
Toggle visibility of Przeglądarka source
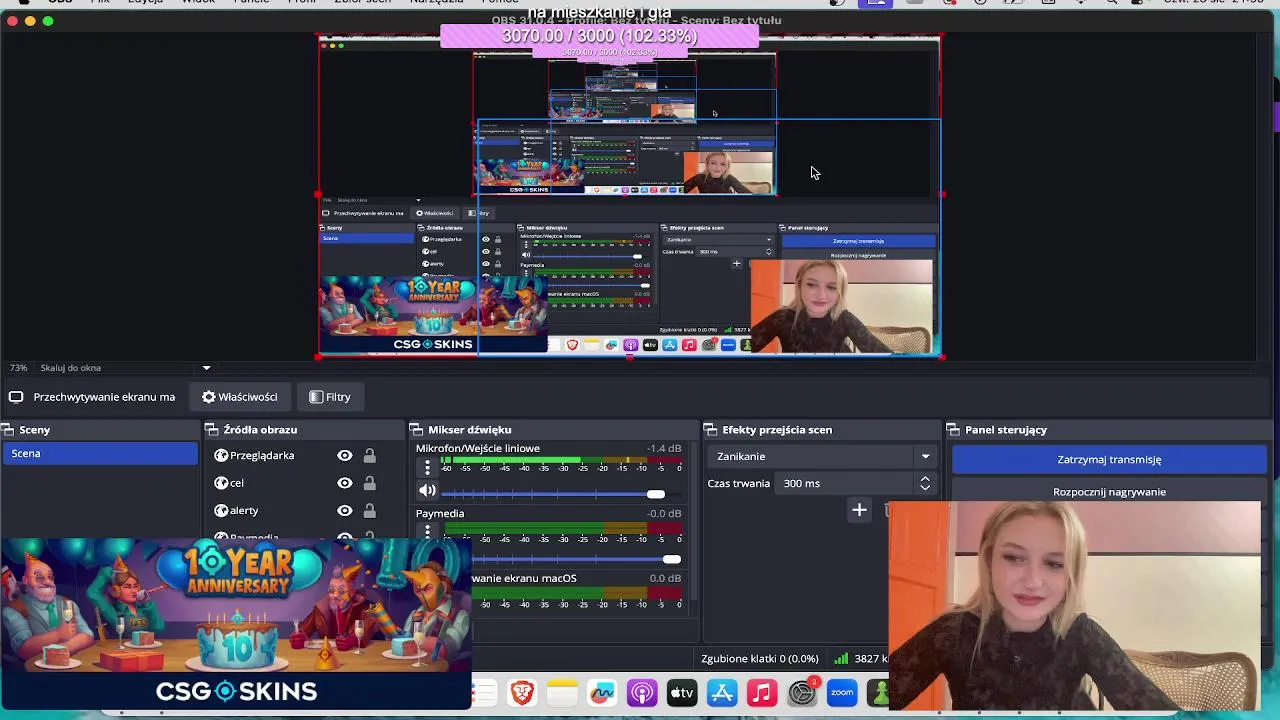point(345,455)
